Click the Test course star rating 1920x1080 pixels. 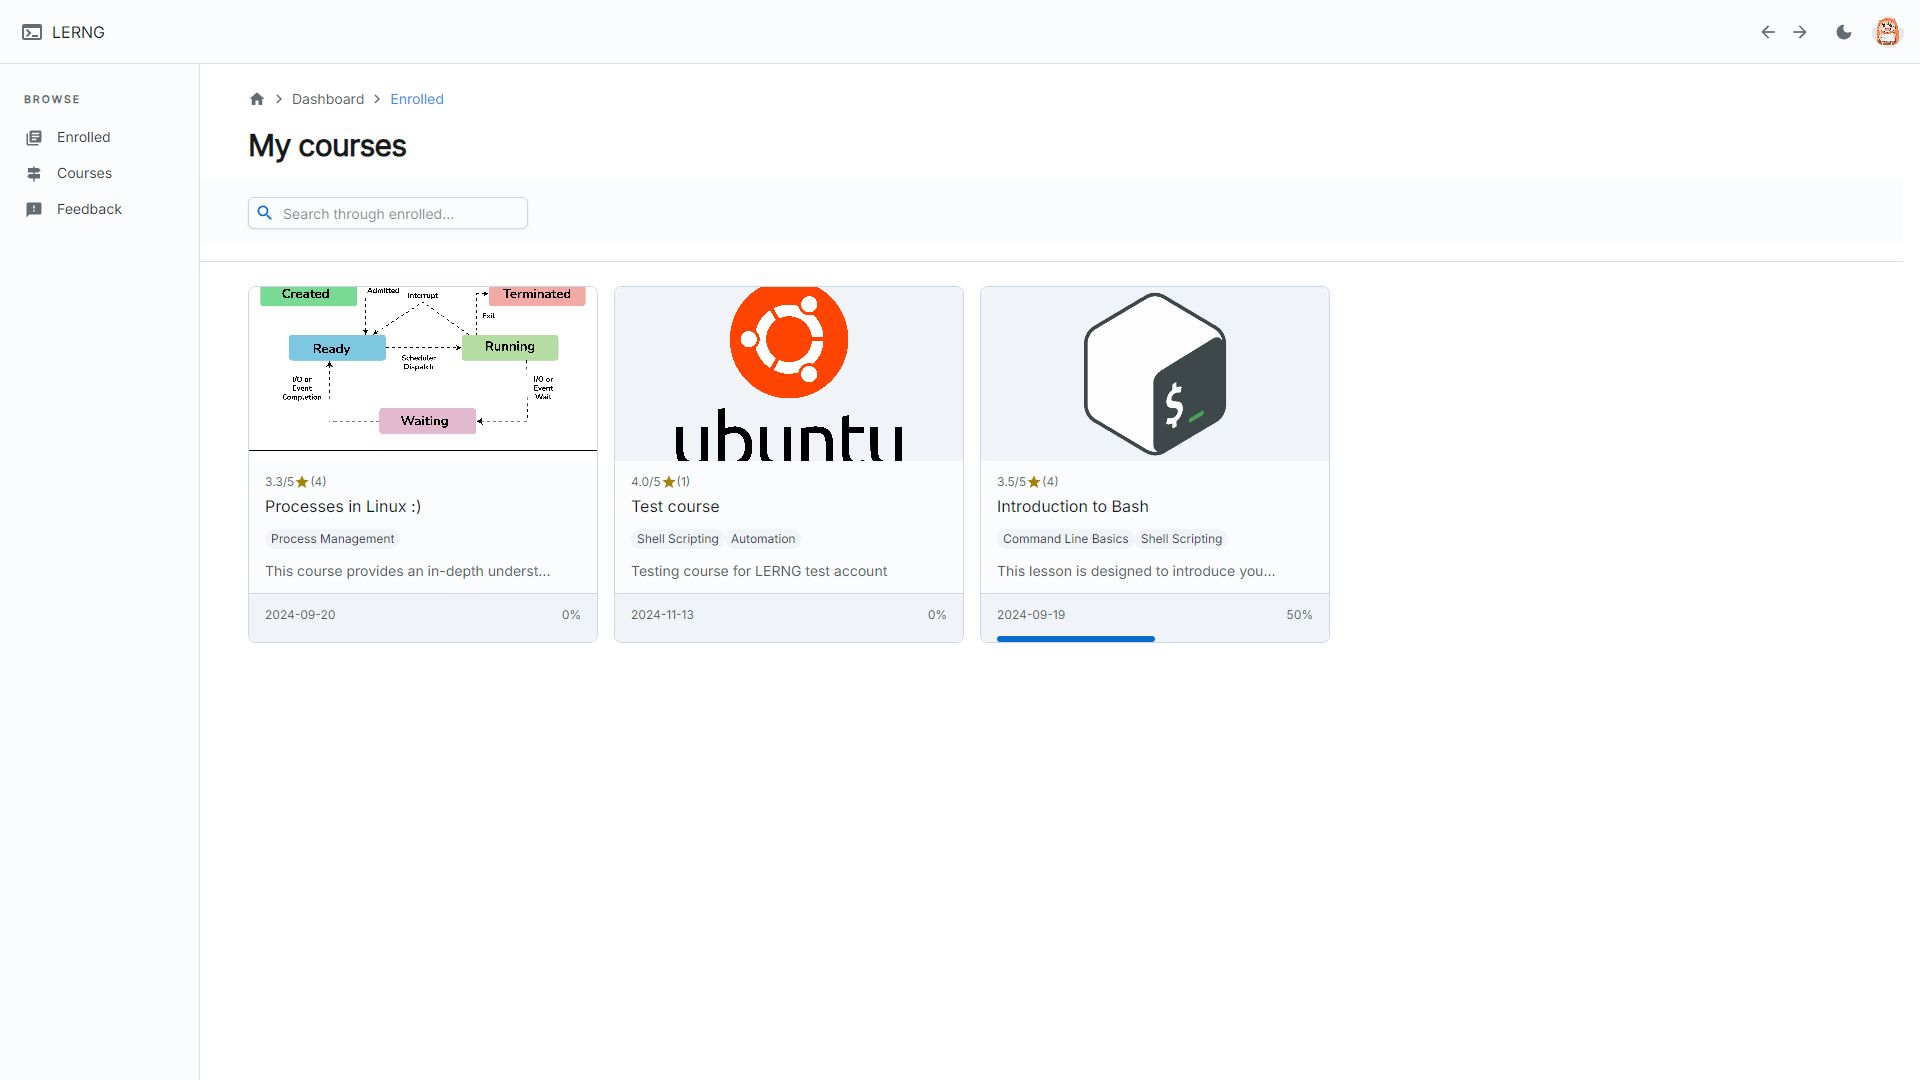pos(661,482)
